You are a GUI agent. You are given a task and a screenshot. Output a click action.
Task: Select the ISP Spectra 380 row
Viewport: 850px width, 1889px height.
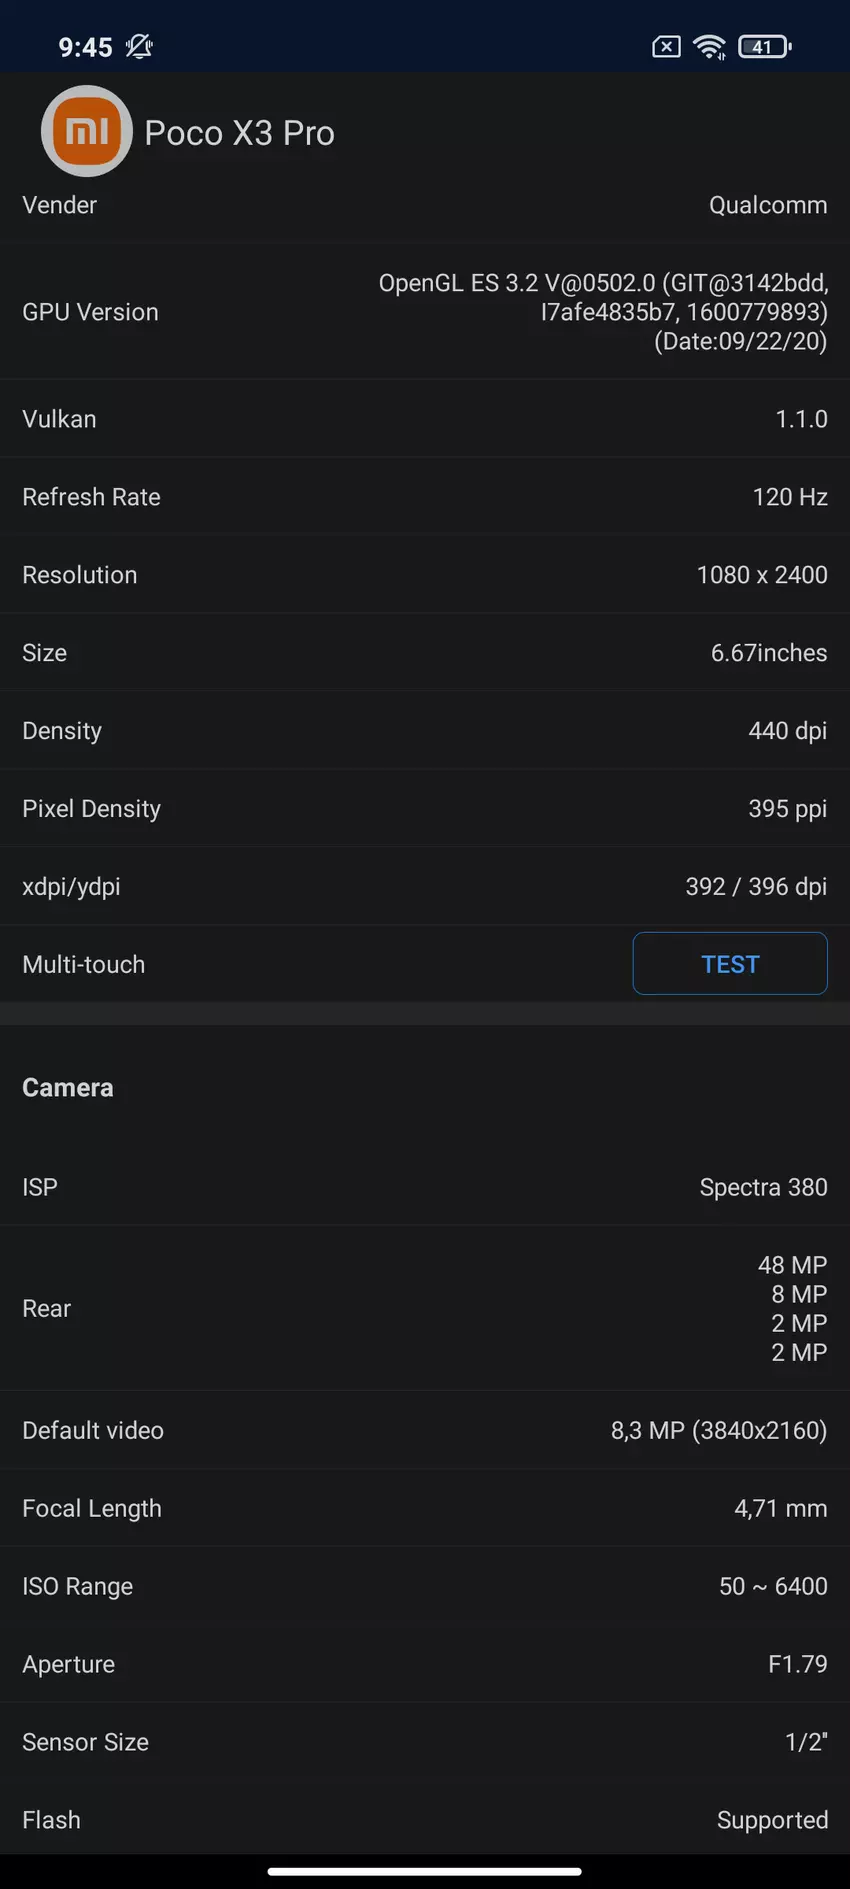[x=424, y=1187]
